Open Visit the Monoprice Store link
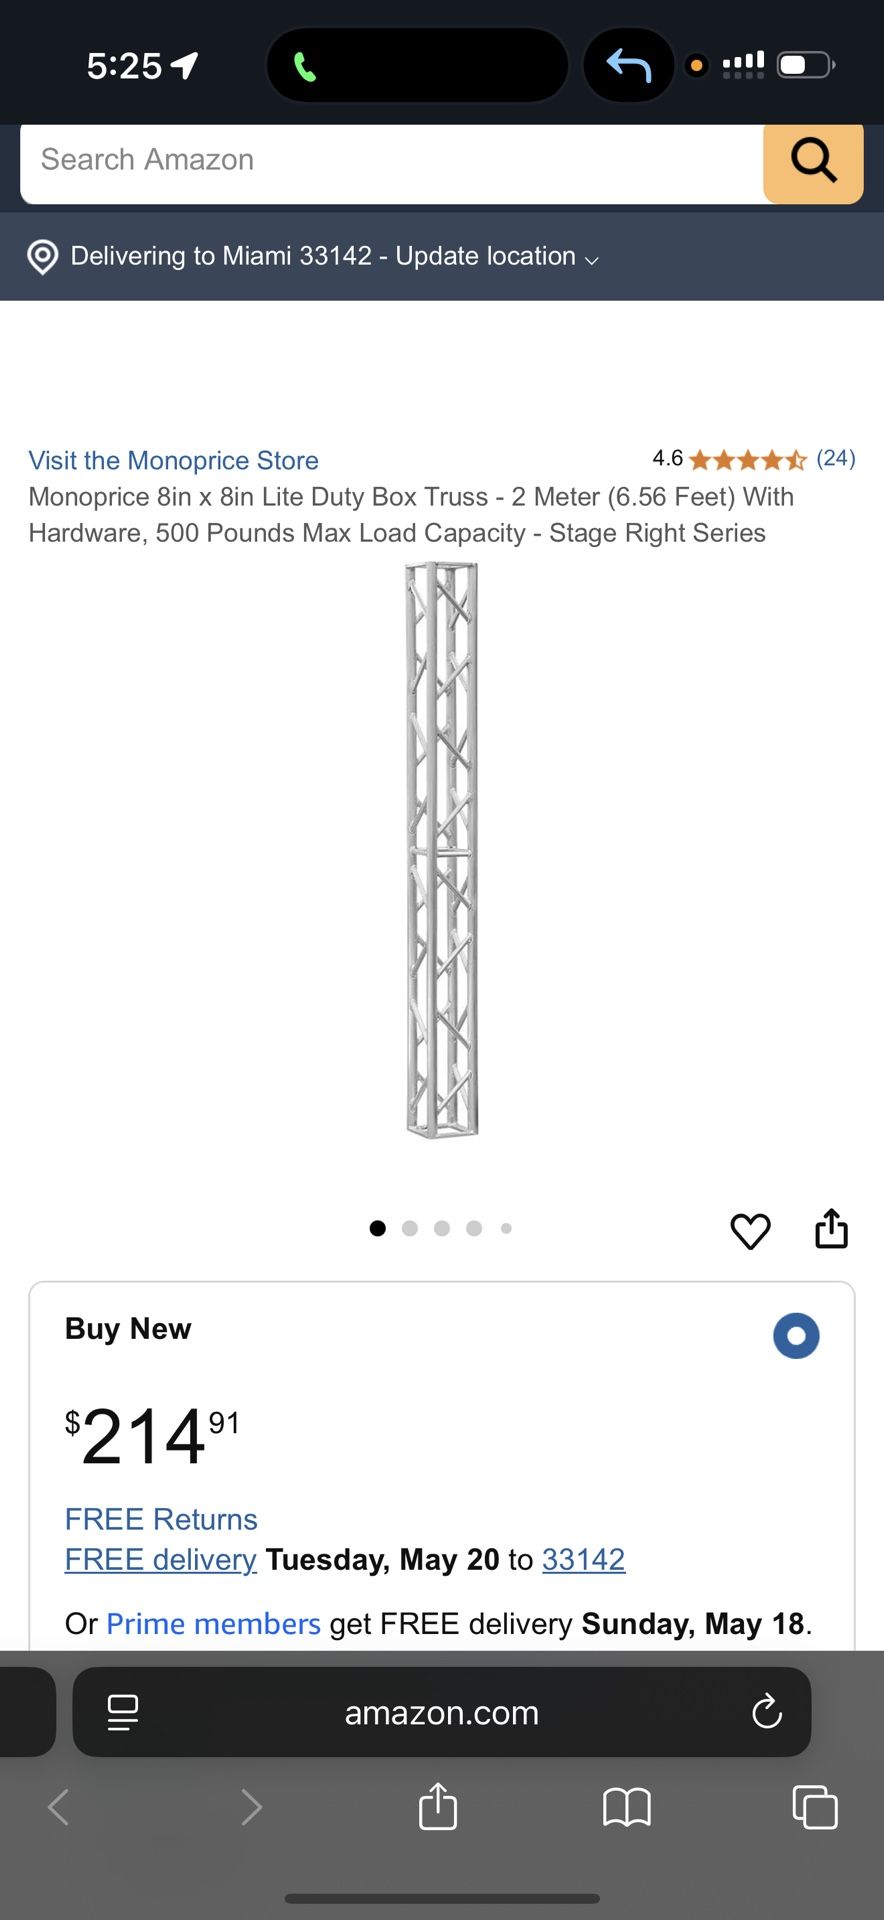Image resolution: width=884 pixels, height=1920 pixels. (174, 460)
